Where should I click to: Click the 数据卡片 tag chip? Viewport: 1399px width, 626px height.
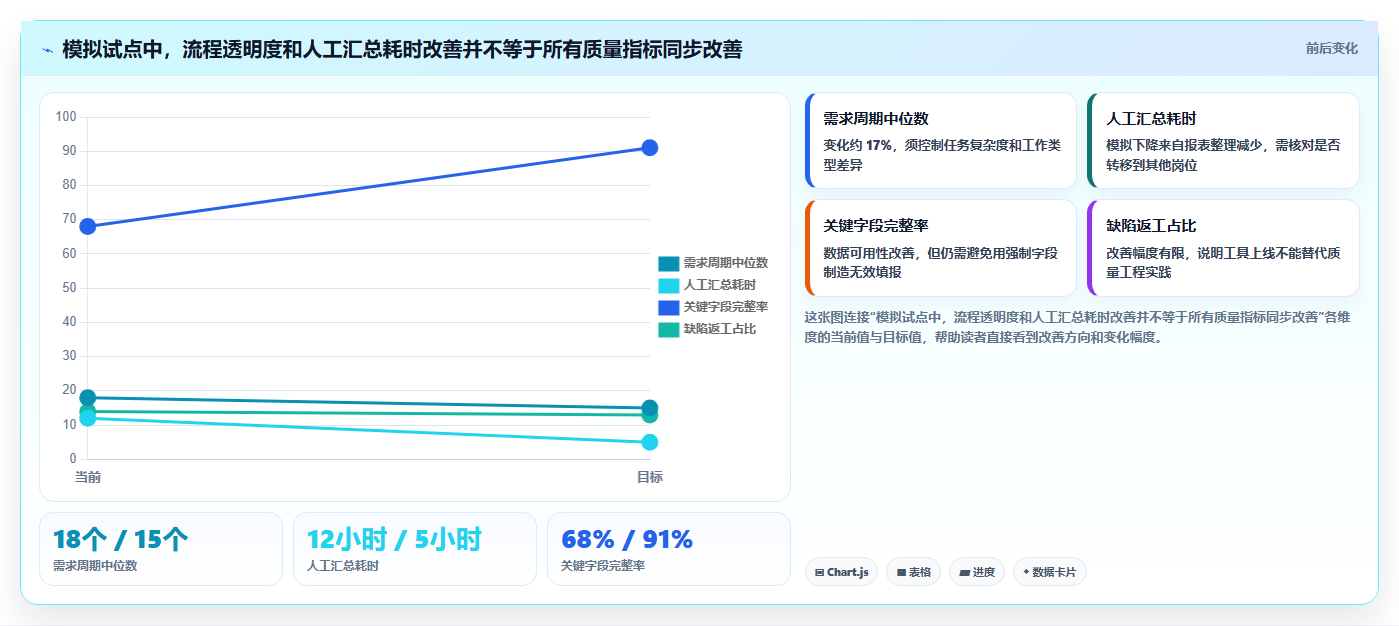[x=1050, y=572]
